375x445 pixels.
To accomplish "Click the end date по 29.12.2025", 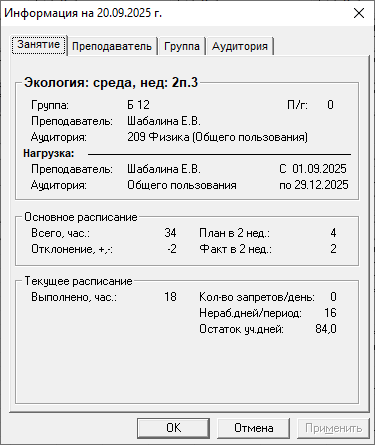I will 314,185.
